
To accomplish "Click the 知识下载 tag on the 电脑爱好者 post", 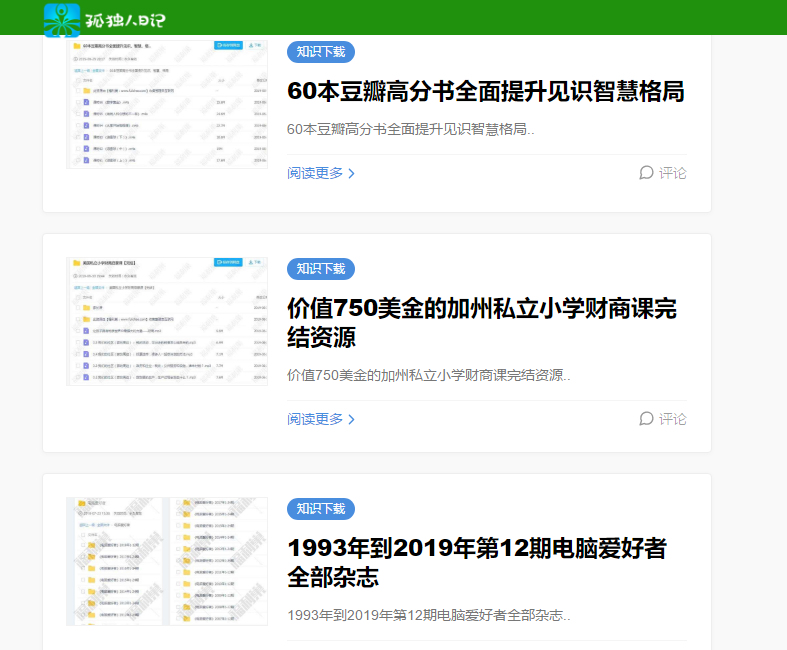I will [321, 508].
